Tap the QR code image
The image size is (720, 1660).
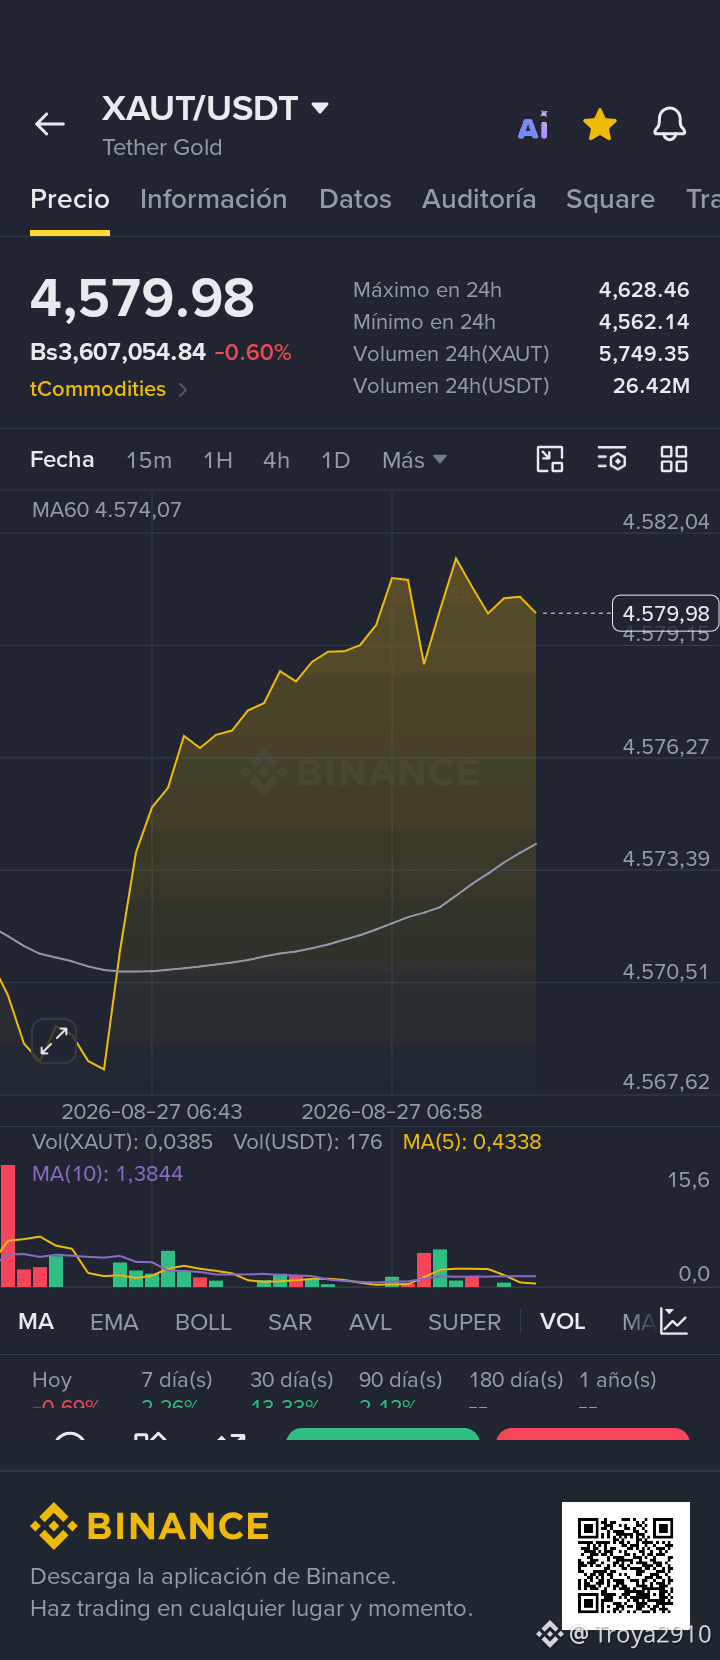tap(626, 1566)
